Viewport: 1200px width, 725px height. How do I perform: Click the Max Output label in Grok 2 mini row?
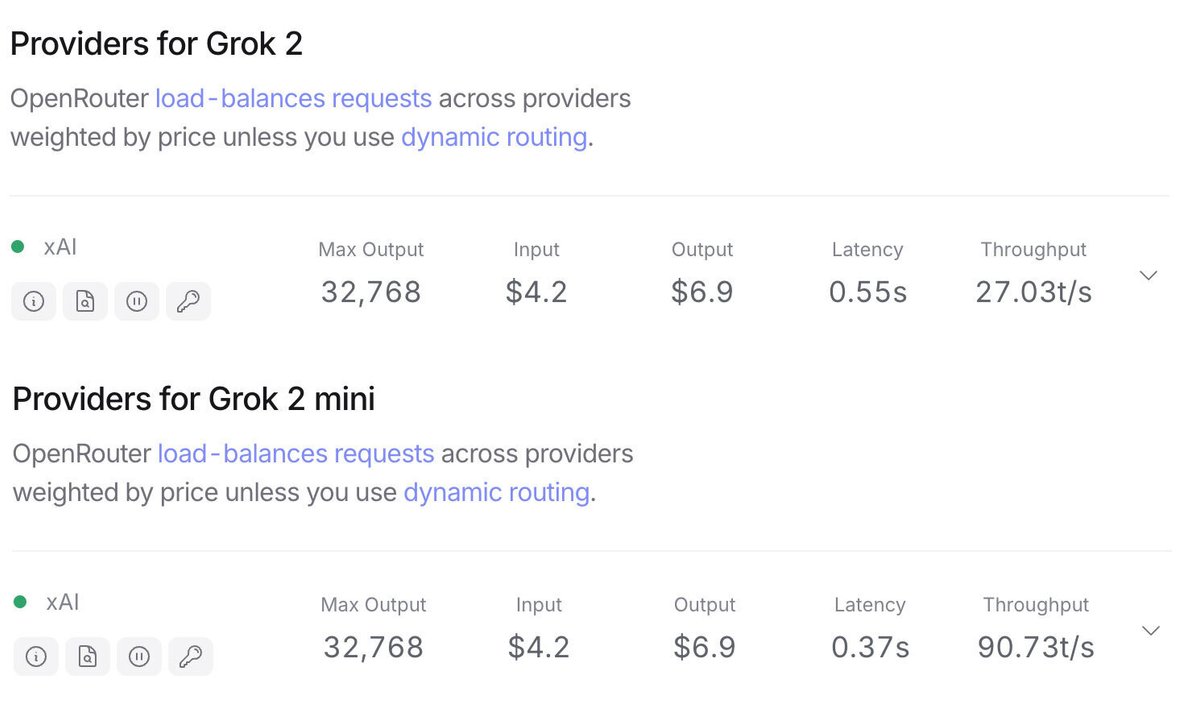click(x=373, y=605)
